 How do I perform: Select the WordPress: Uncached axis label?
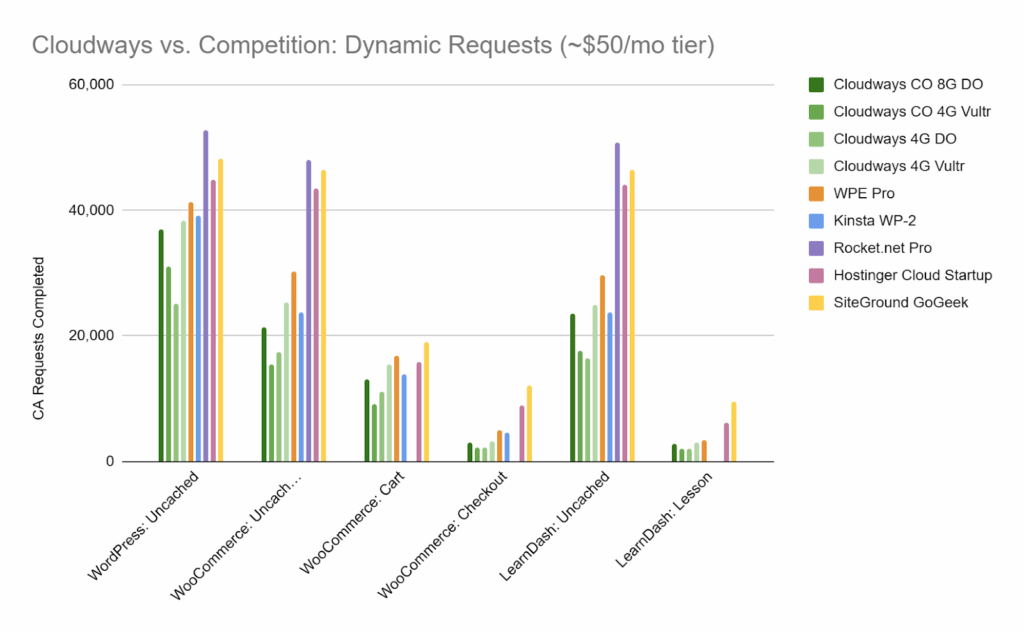146,520
